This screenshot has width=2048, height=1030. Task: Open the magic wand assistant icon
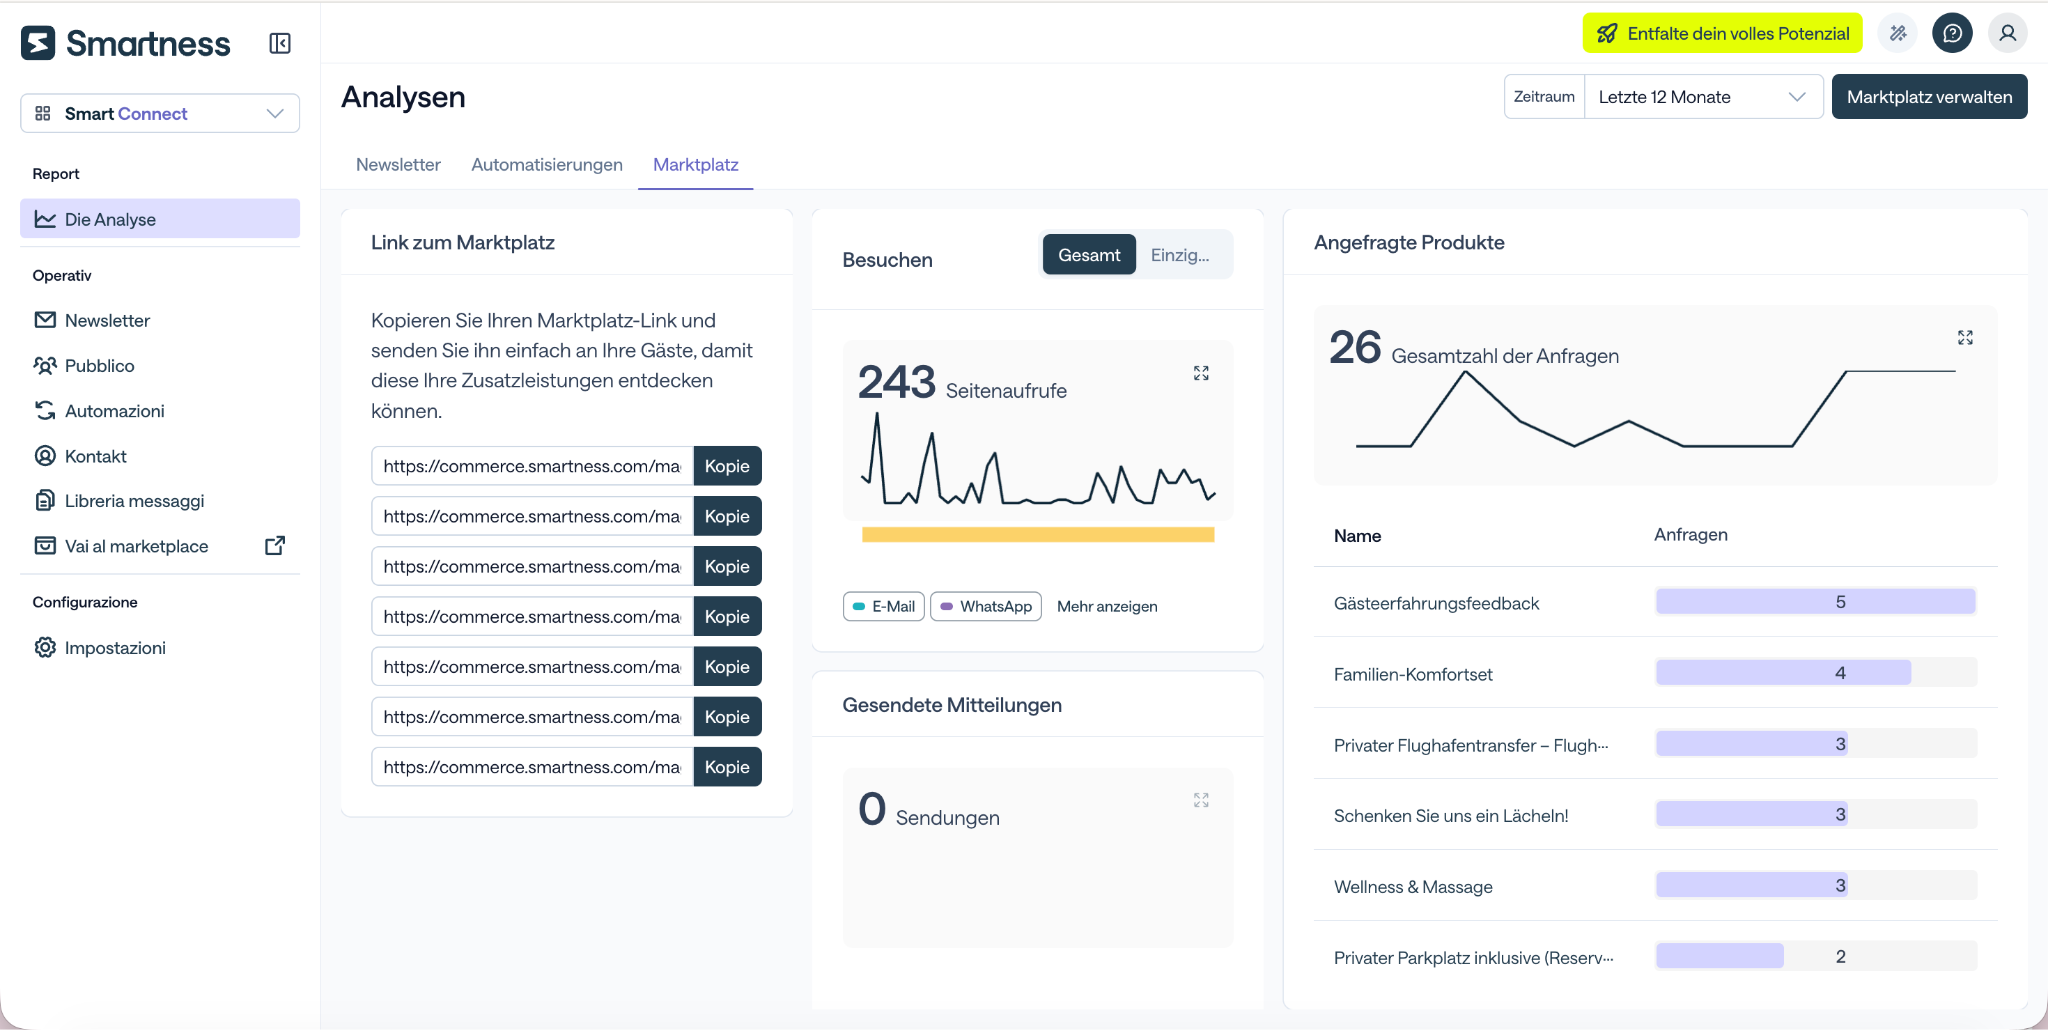(x=1898, y=33)
